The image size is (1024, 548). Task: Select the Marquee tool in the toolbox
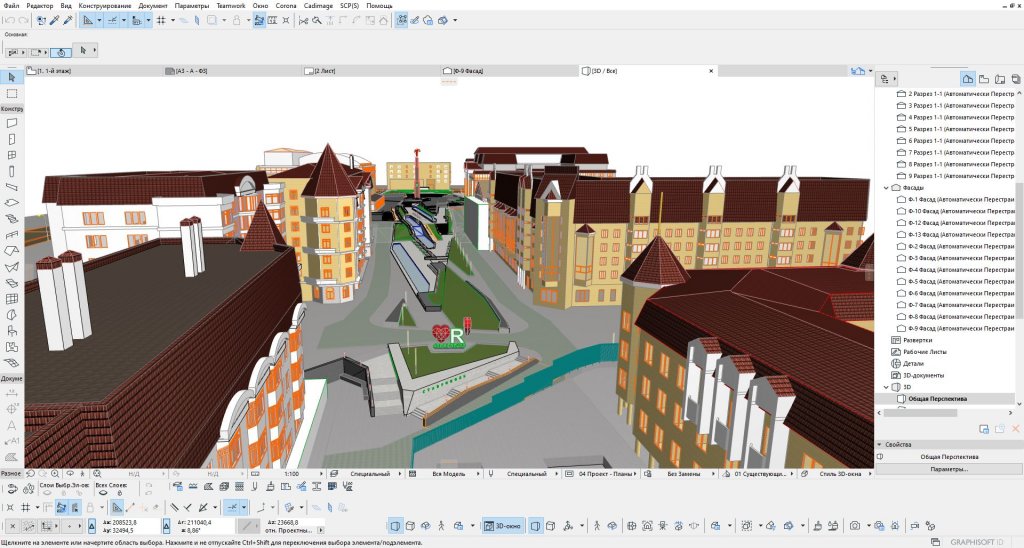point(11,93)
